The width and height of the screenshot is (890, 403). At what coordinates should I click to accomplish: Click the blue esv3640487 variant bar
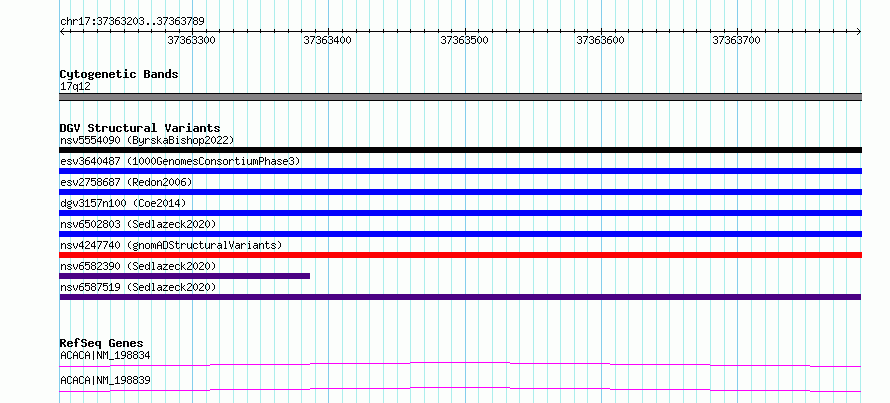tap(460, 171)
